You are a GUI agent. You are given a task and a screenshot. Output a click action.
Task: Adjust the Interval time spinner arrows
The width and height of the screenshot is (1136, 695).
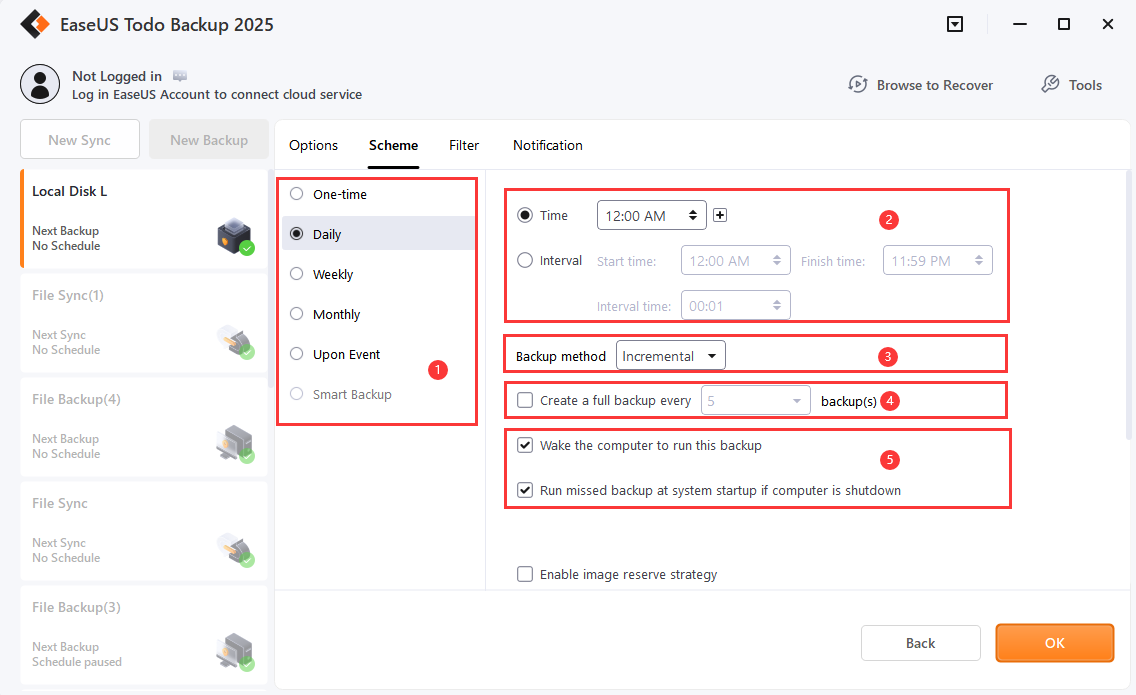[x=777, y=306]
